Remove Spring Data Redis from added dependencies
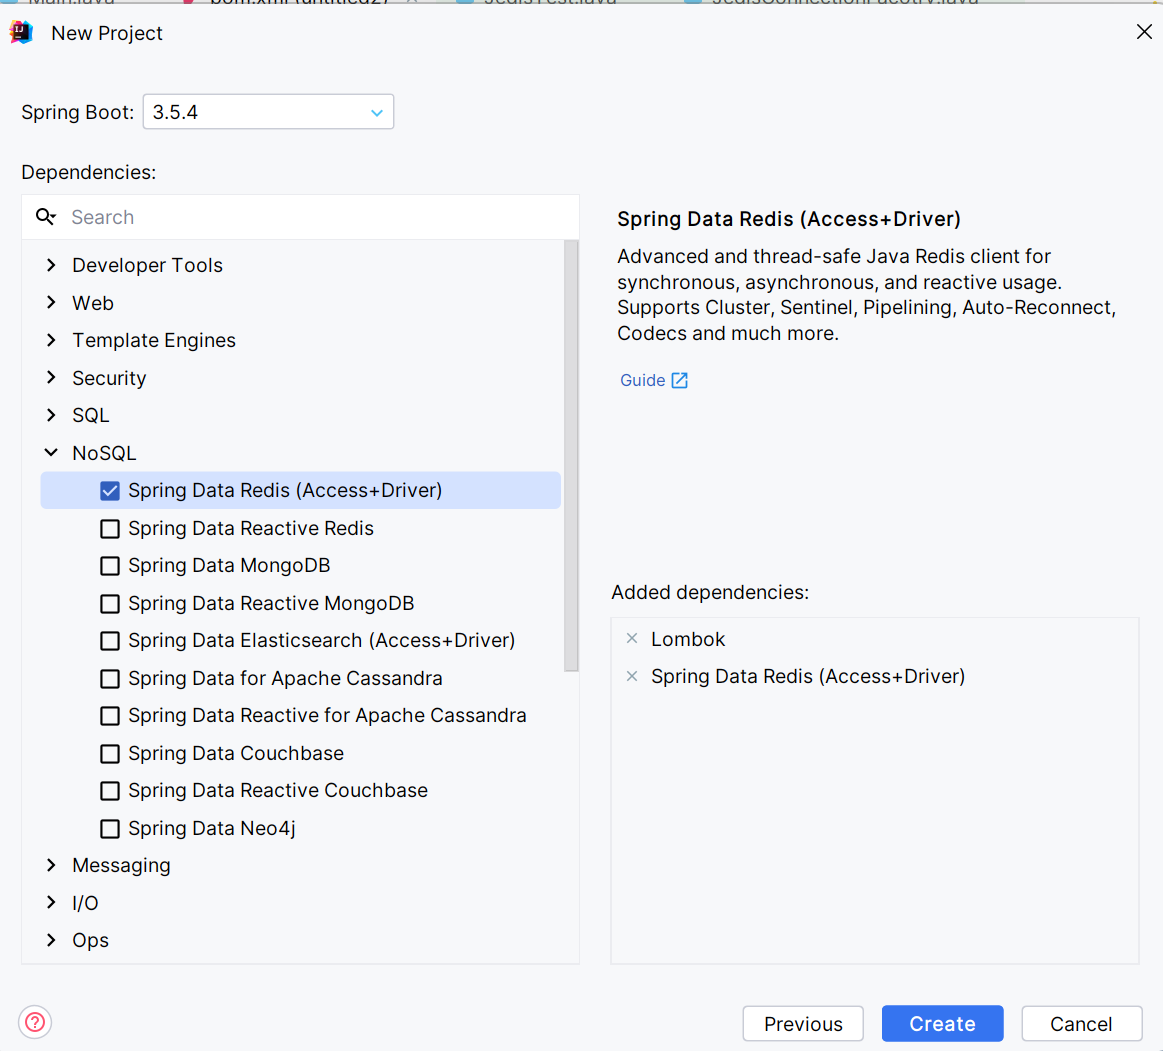1163x1051 pixels. click(x=632, y=676)
